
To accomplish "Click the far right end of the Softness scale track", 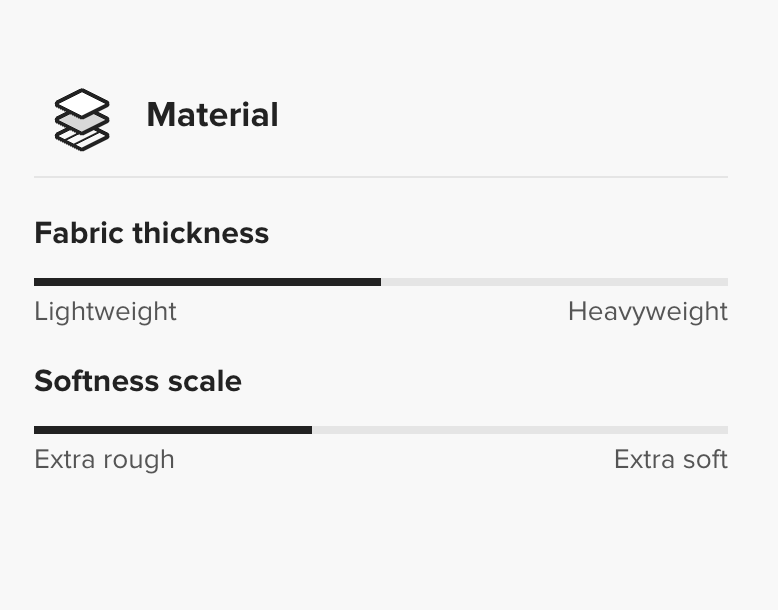I will tap(726, 430).
